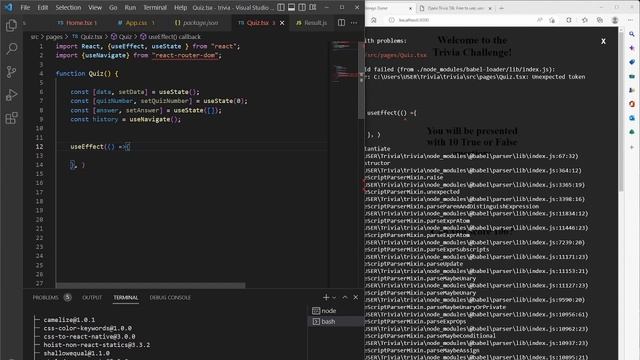Open the Edit menu
This screenshot has width=640, height=360.
tap(42, 7)
